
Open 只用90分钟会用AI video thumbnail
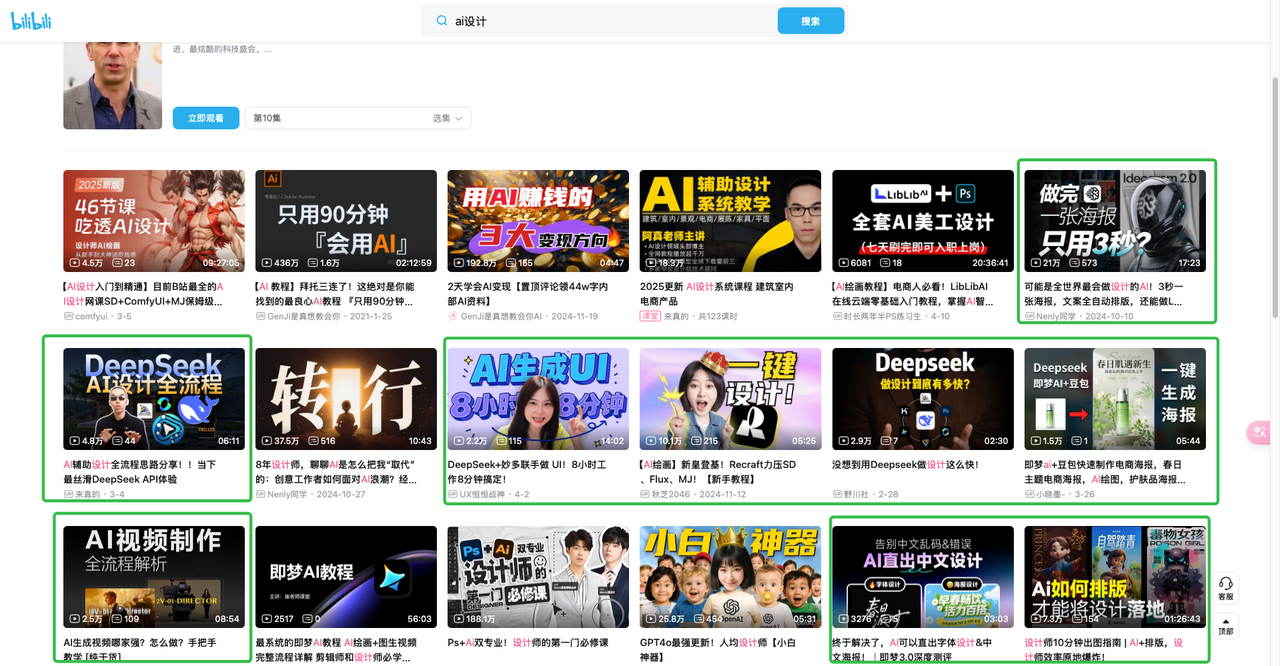[x=346, y=221]
